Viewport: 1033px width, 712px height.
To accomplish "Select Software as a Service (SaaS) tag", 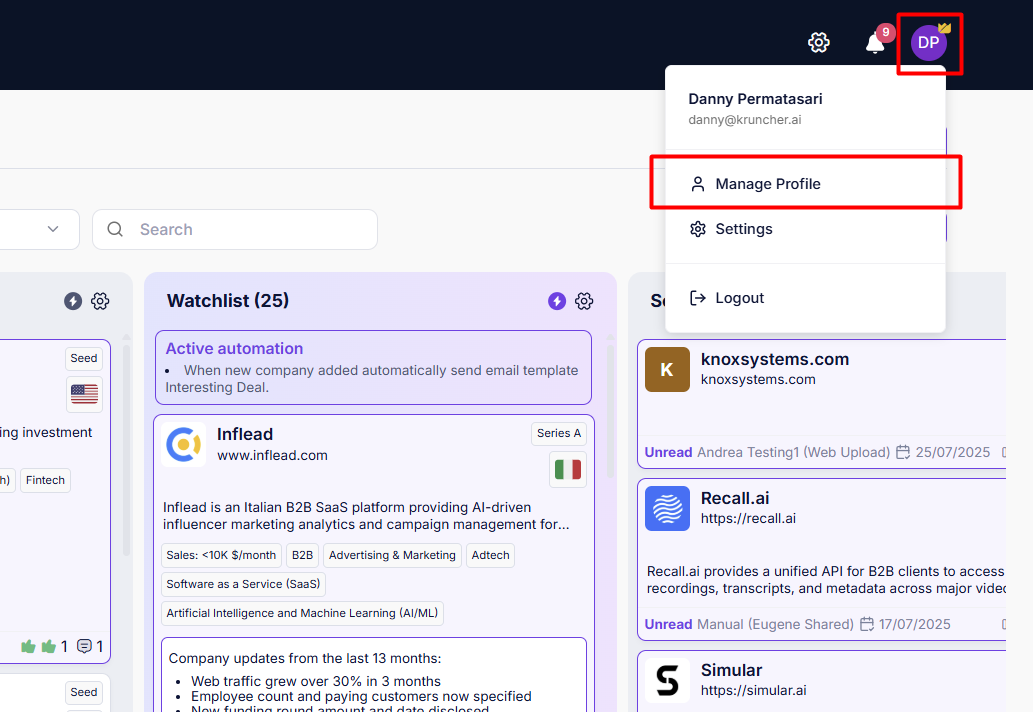I will tap(243, 584).
